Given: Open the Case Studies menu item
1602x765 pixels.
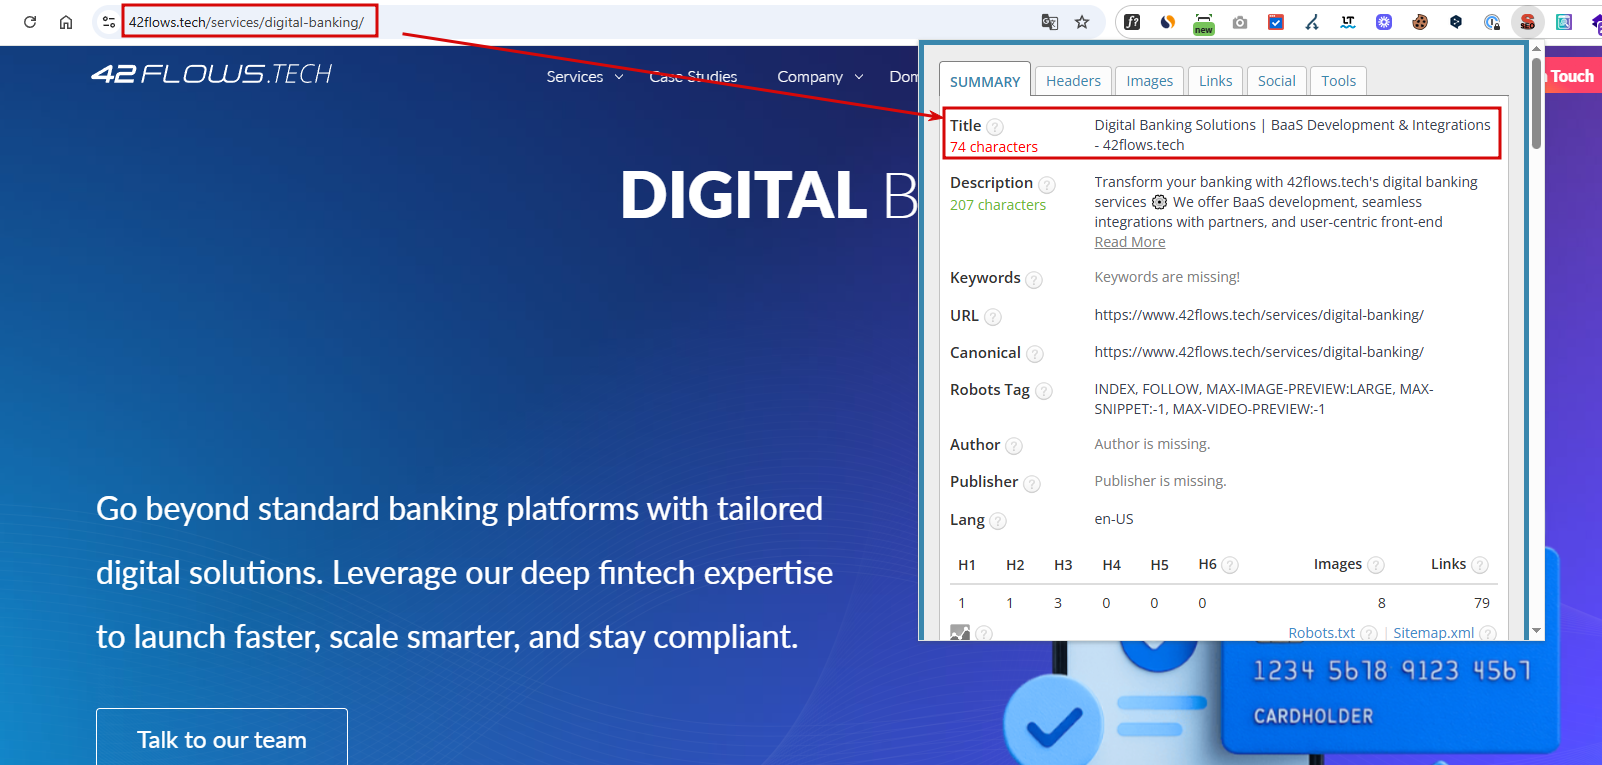Looking at the screenshot, I should [x=693, y=76].
